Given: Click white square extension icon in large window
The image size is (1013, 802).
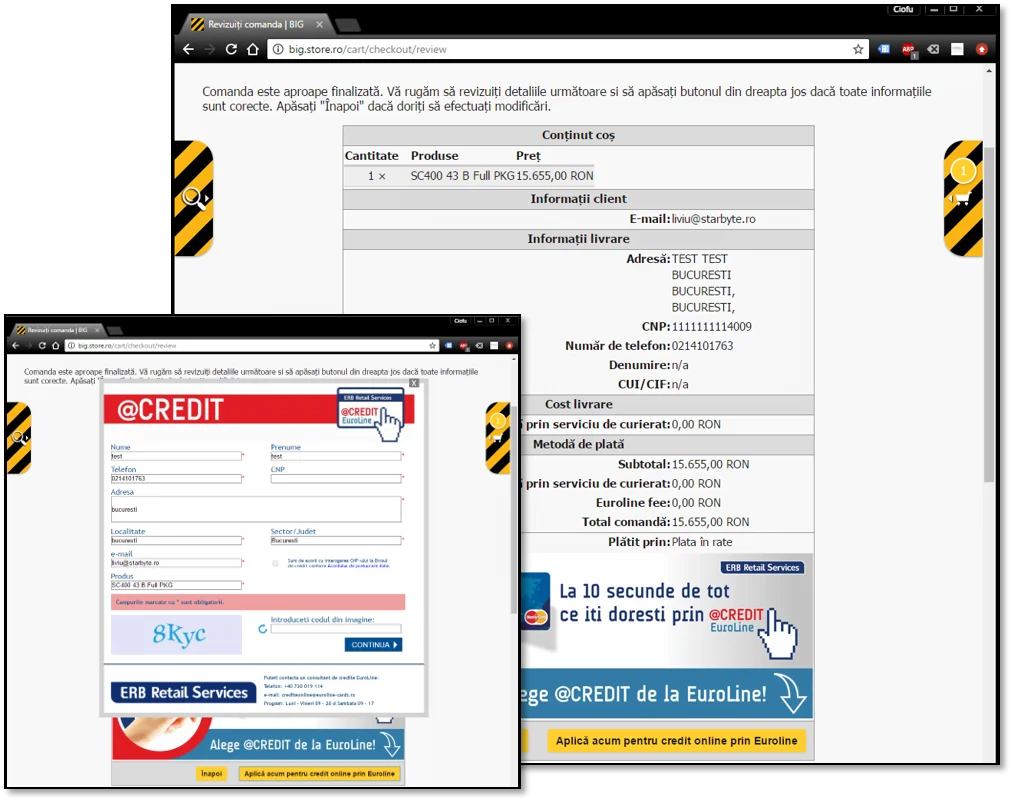Looking at the screenshot, I should click(957, 49).
